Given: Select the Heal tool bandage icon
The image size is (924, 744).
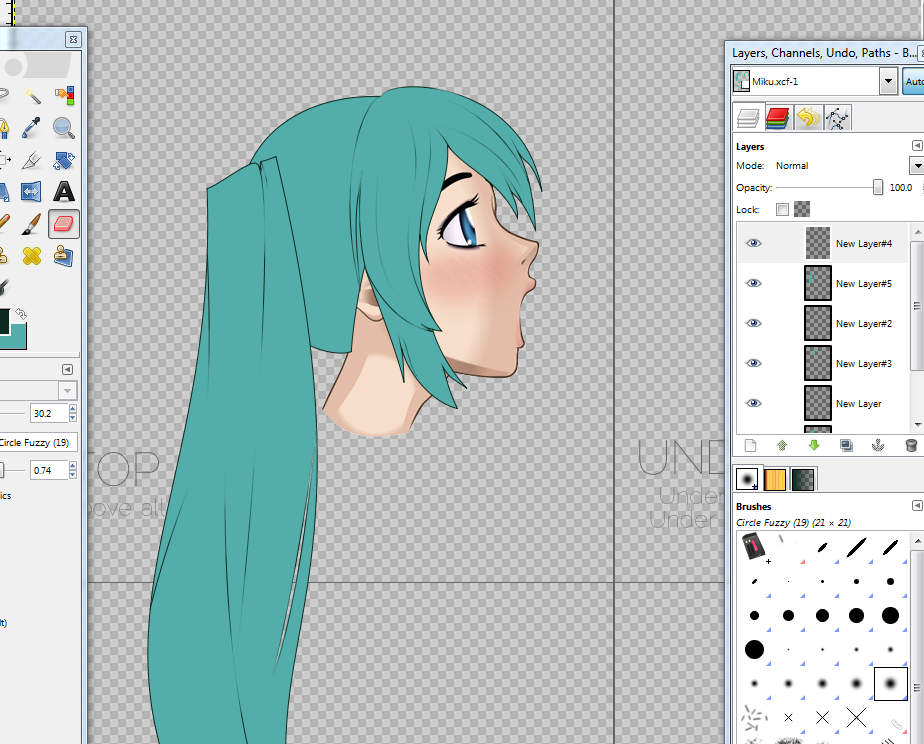Looking at the screenshot, I should pyautogui.click(x=32, y=255).
